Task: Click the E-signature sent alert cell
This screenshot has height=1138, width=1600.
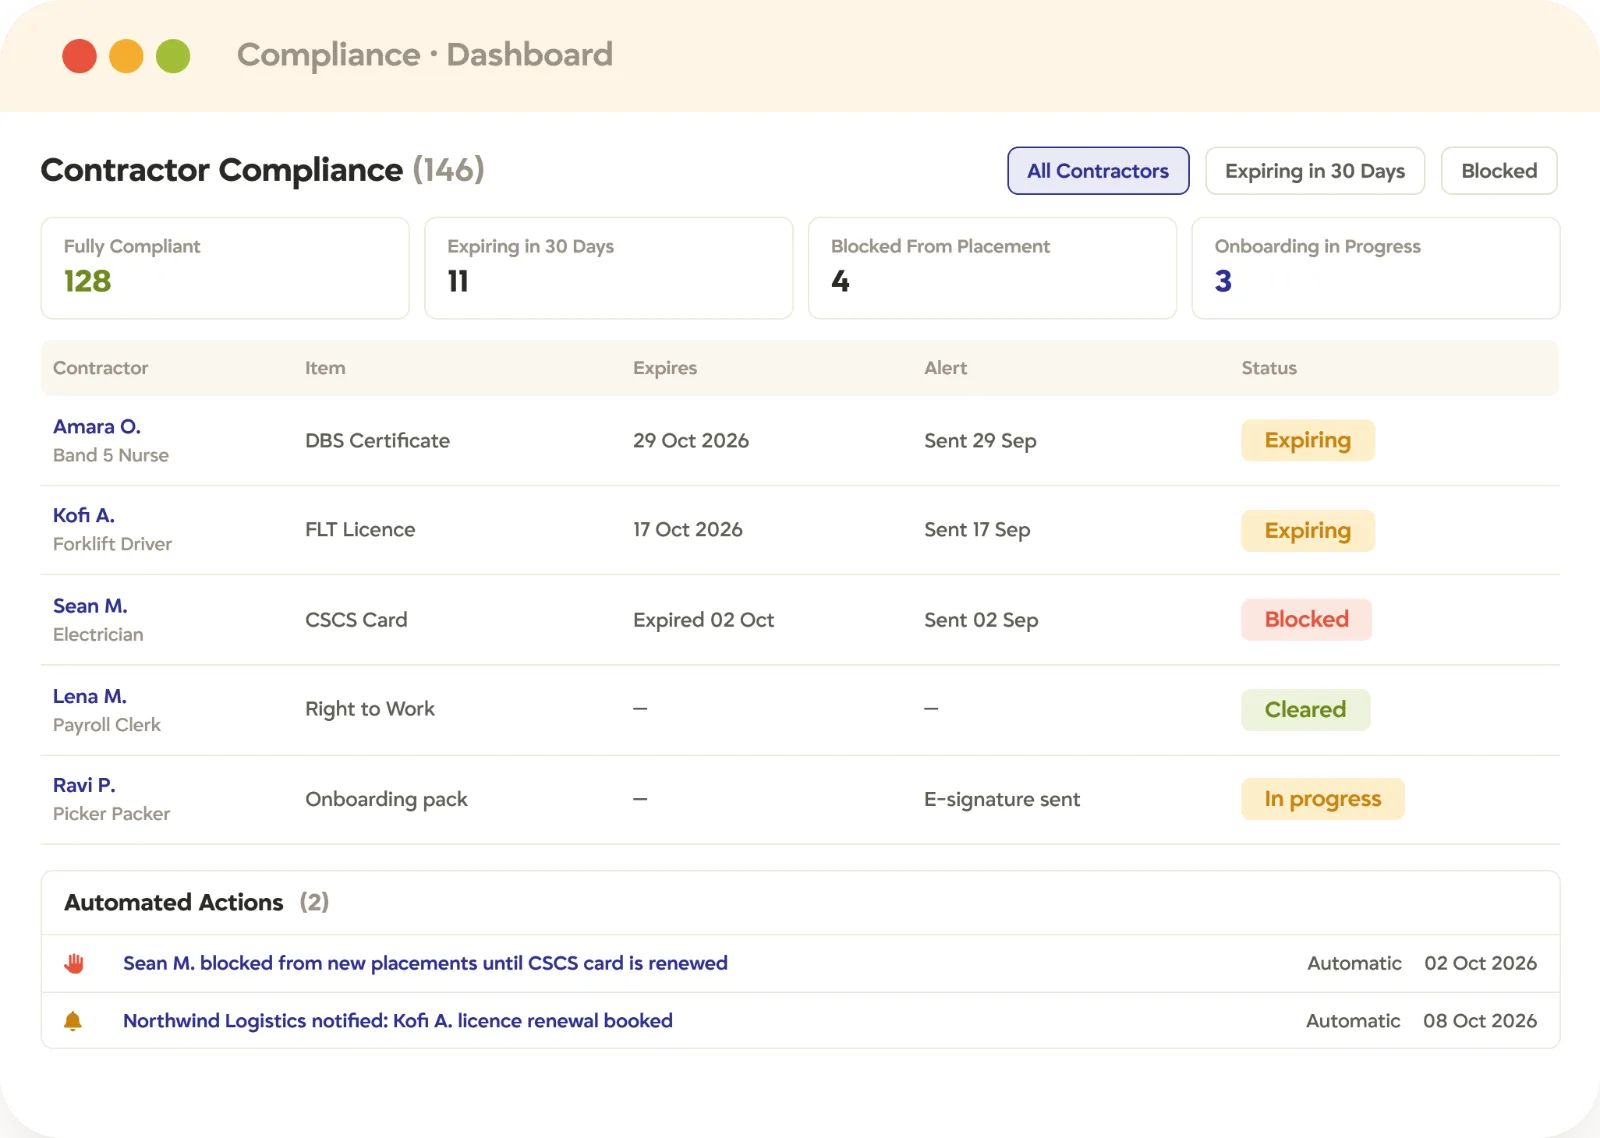Action: click(x=1002, y=799)
